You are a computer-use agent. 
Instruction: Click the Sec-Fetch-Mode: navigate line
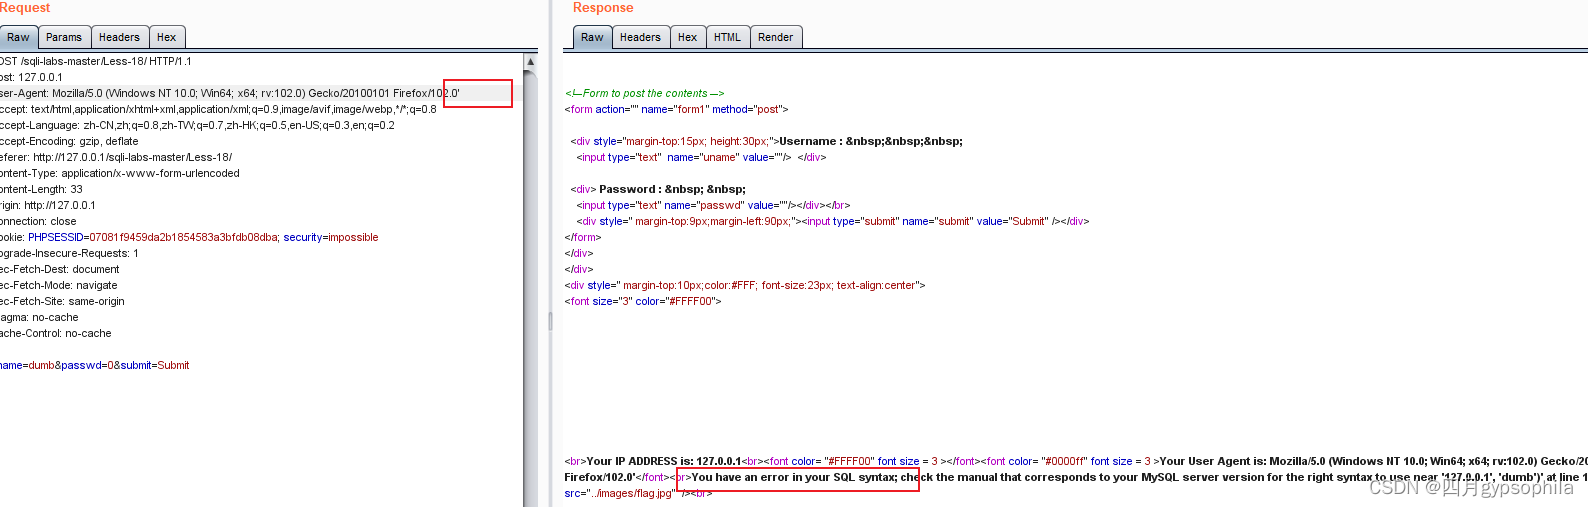point(58,285)
